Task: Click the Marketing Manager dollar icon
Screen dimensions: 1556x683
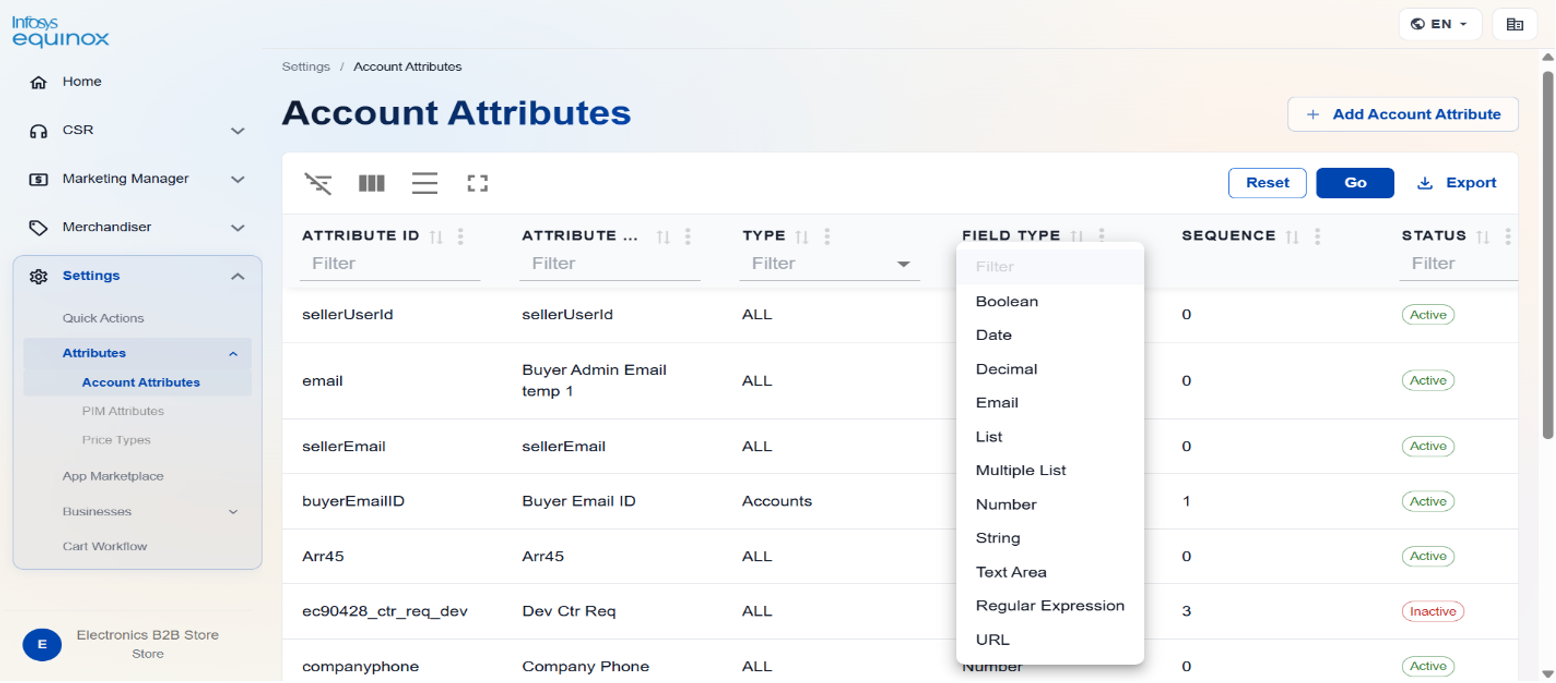Action: click(39, 179)
